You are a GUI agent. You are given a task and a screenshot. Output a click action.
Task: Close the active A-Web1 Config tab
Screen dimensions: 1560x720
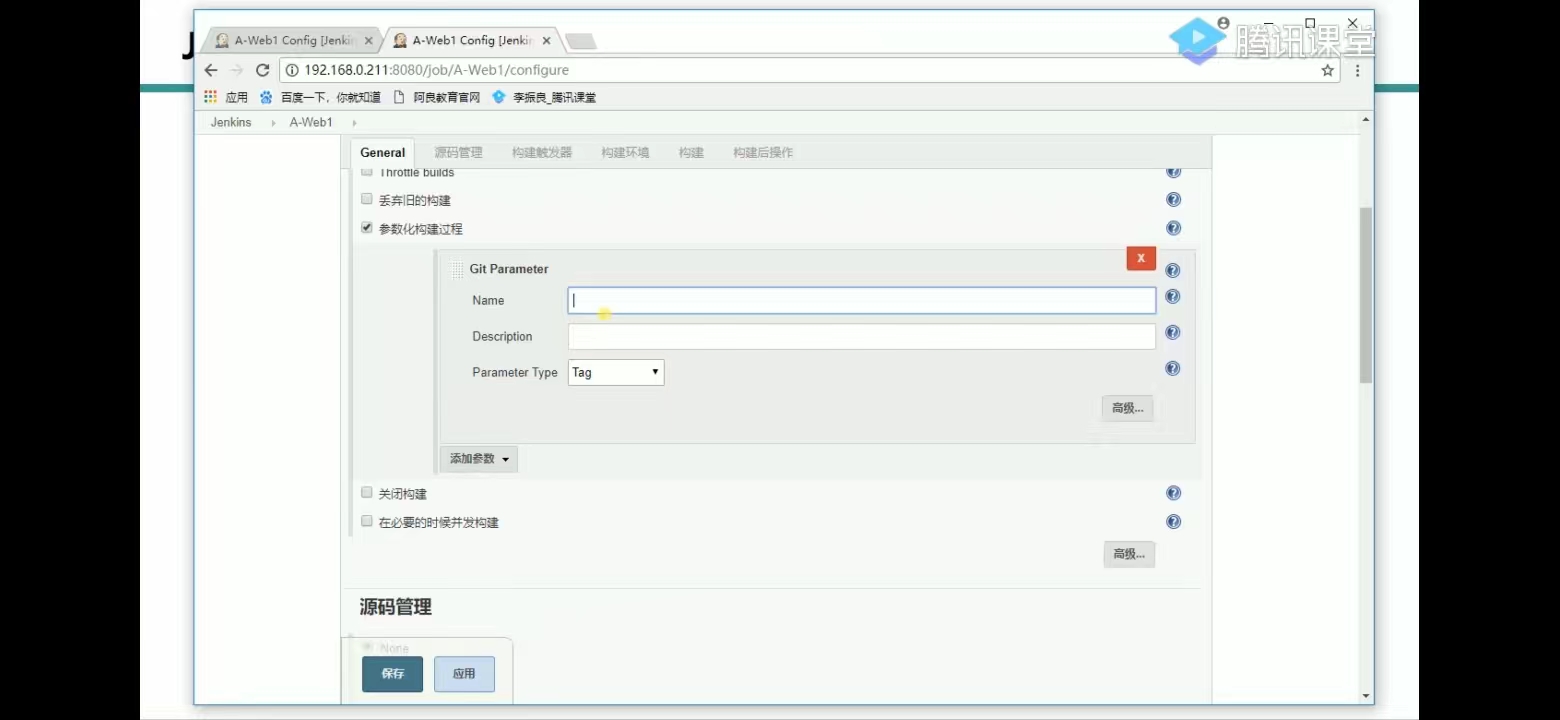546,41
